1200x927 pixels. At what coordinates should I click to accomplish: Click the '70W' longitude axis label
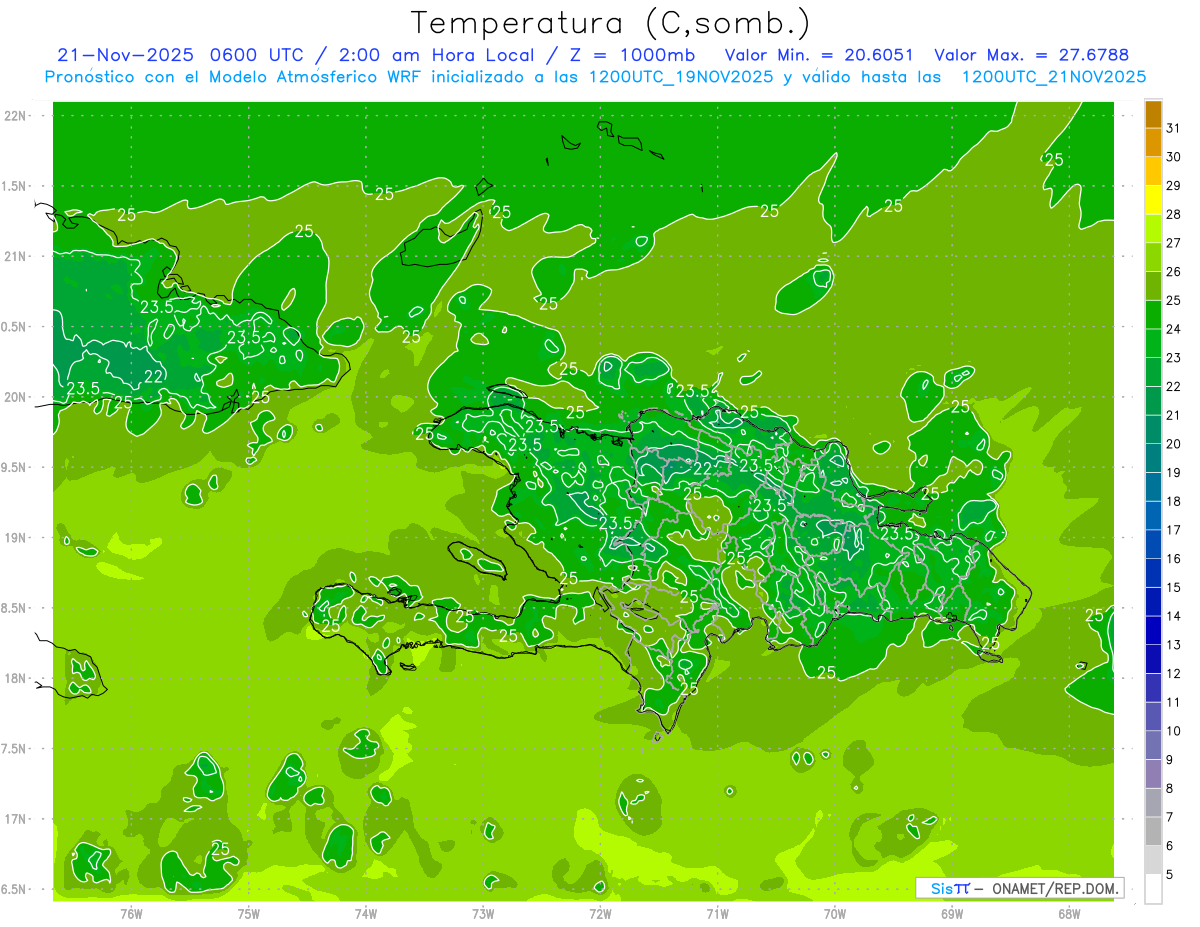point(835,913)
